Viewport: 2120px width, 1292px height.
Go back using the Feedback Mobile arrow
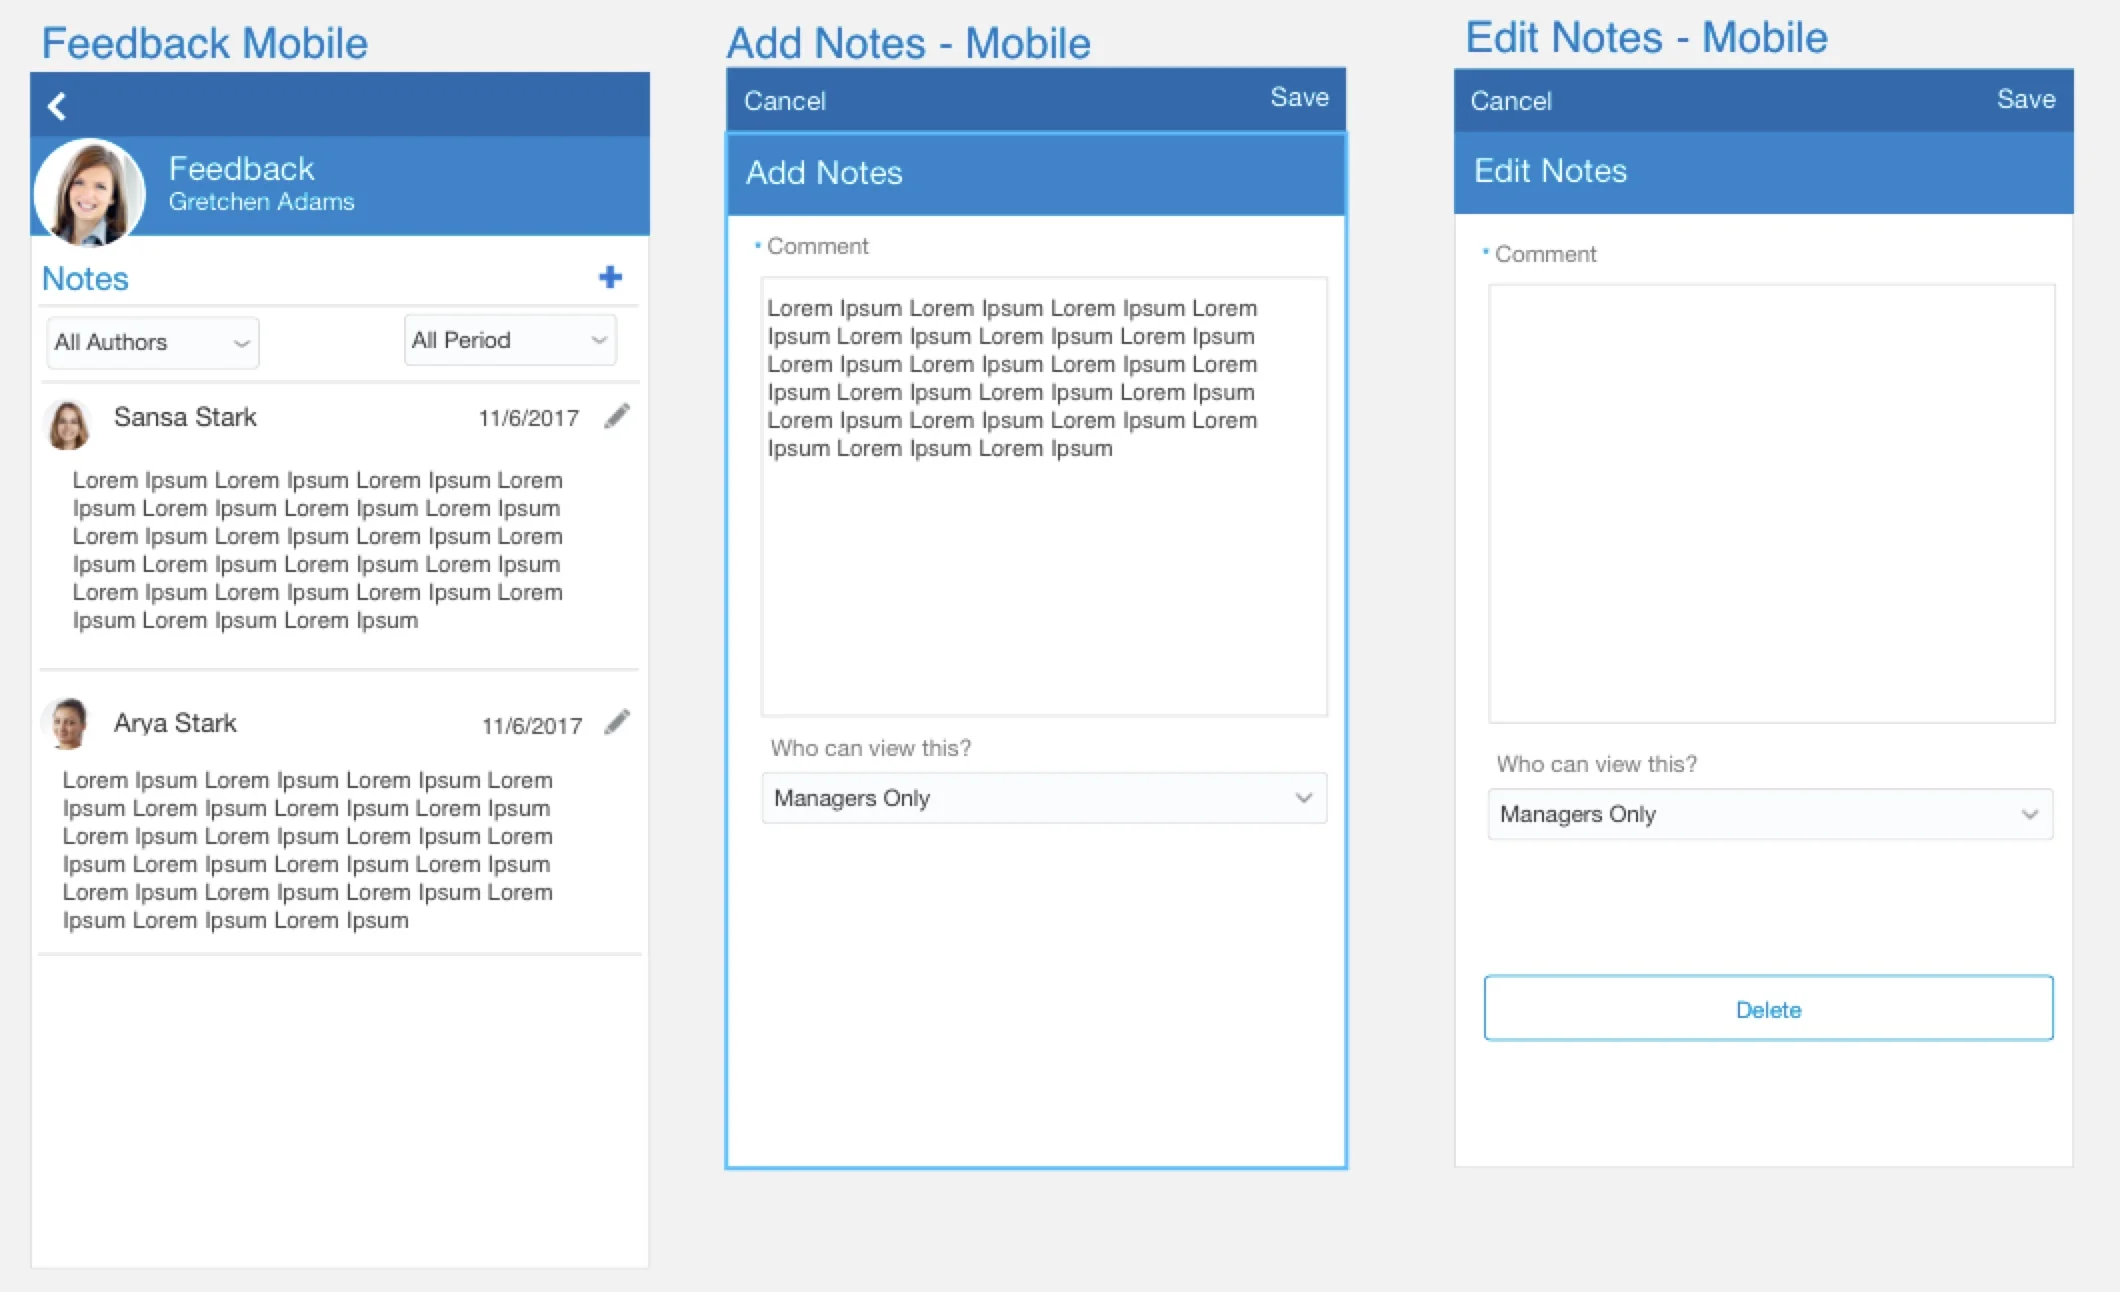point(57,106)
